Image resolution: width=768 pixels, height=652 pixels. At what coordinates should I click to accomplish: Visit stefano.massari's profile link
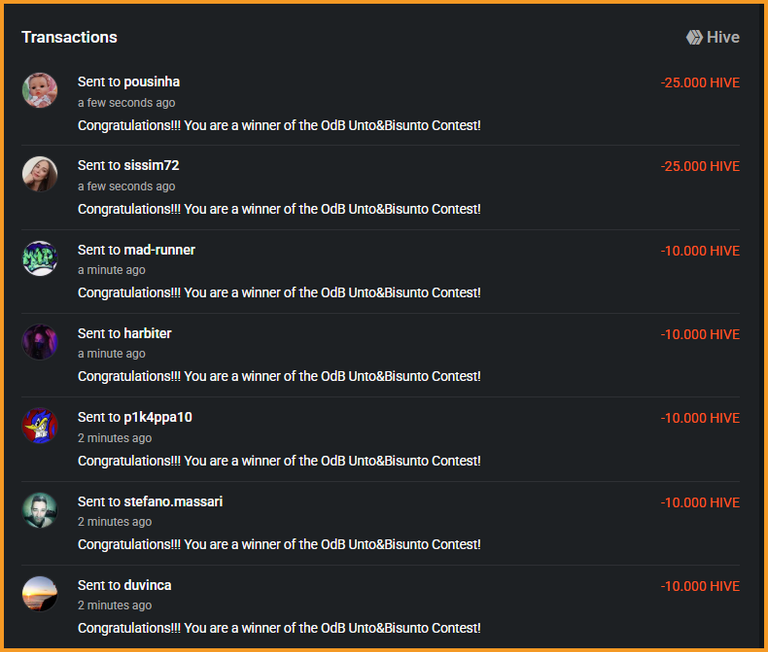[x=173, y=502]
